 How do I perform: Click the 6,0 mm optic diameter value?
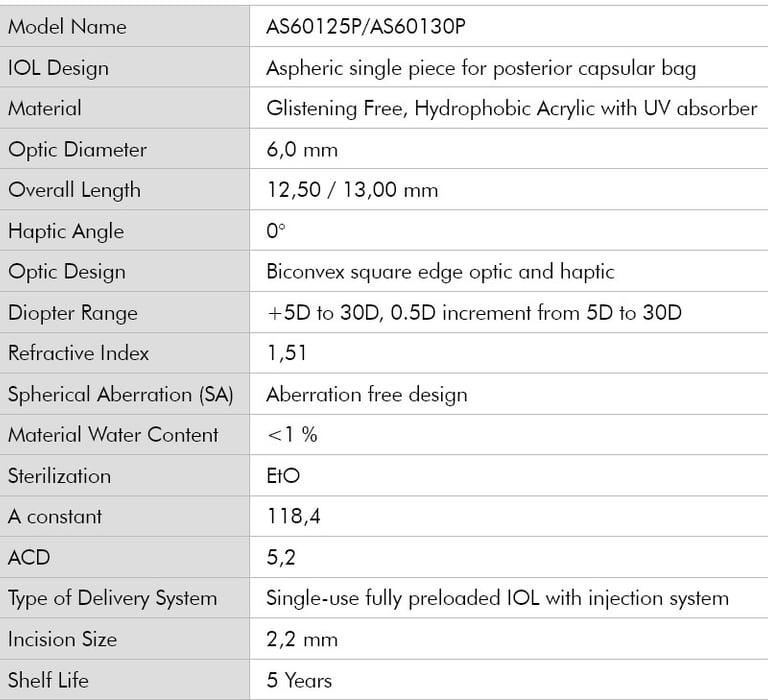point(302,150)
